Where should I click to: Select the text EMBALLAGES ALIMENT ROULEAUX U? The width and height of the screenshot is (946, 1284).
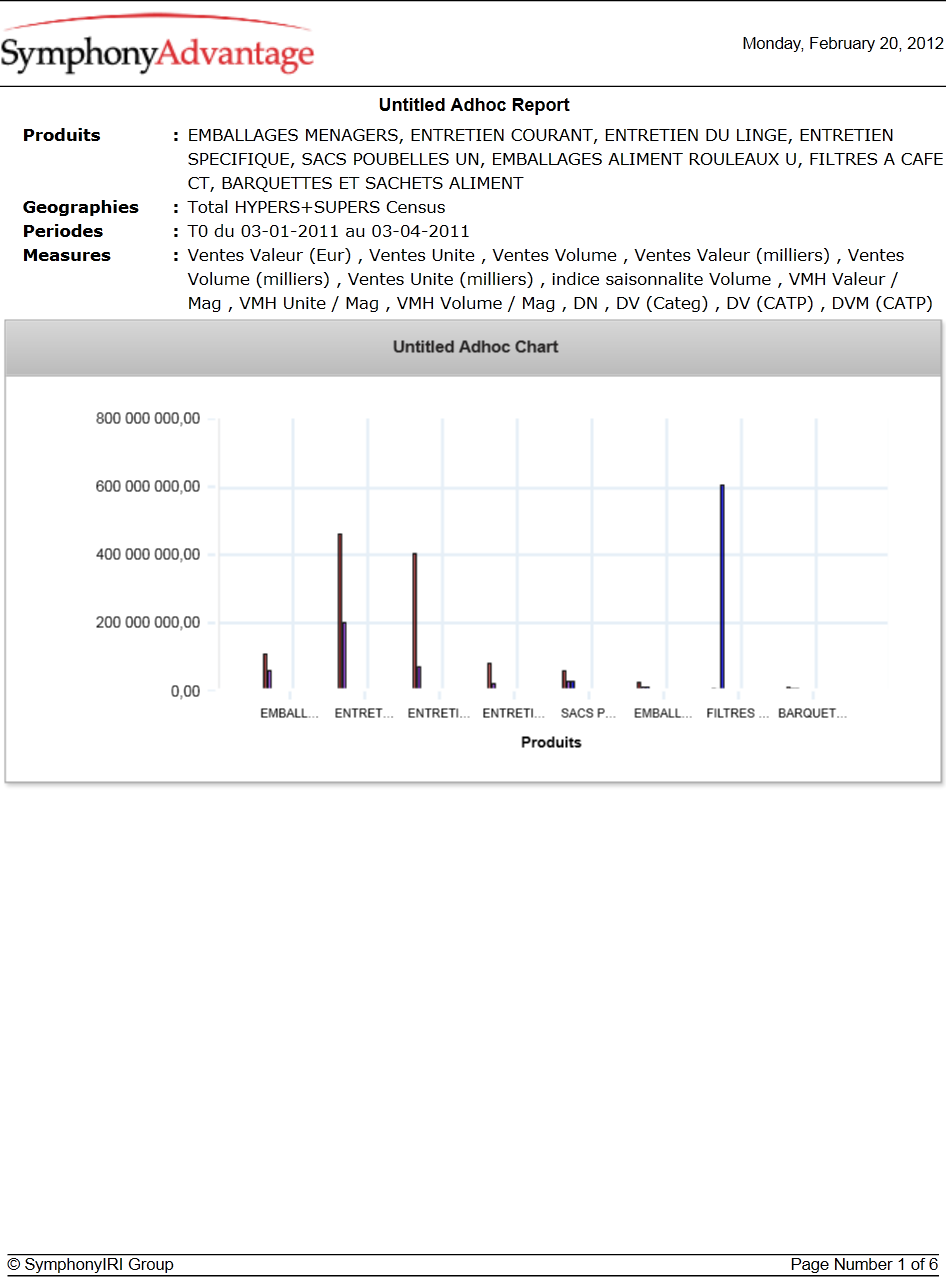pos(646,159)
